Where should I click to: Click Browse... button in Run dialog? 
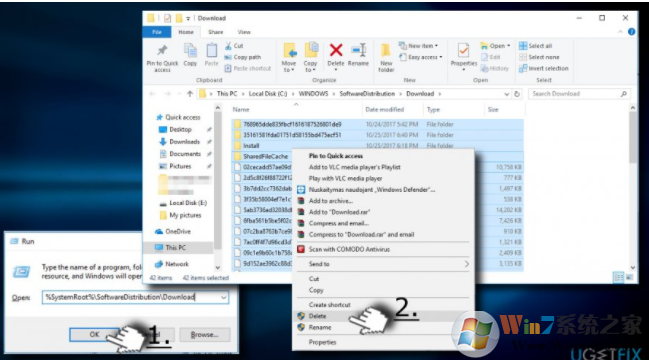pos(204,335)
